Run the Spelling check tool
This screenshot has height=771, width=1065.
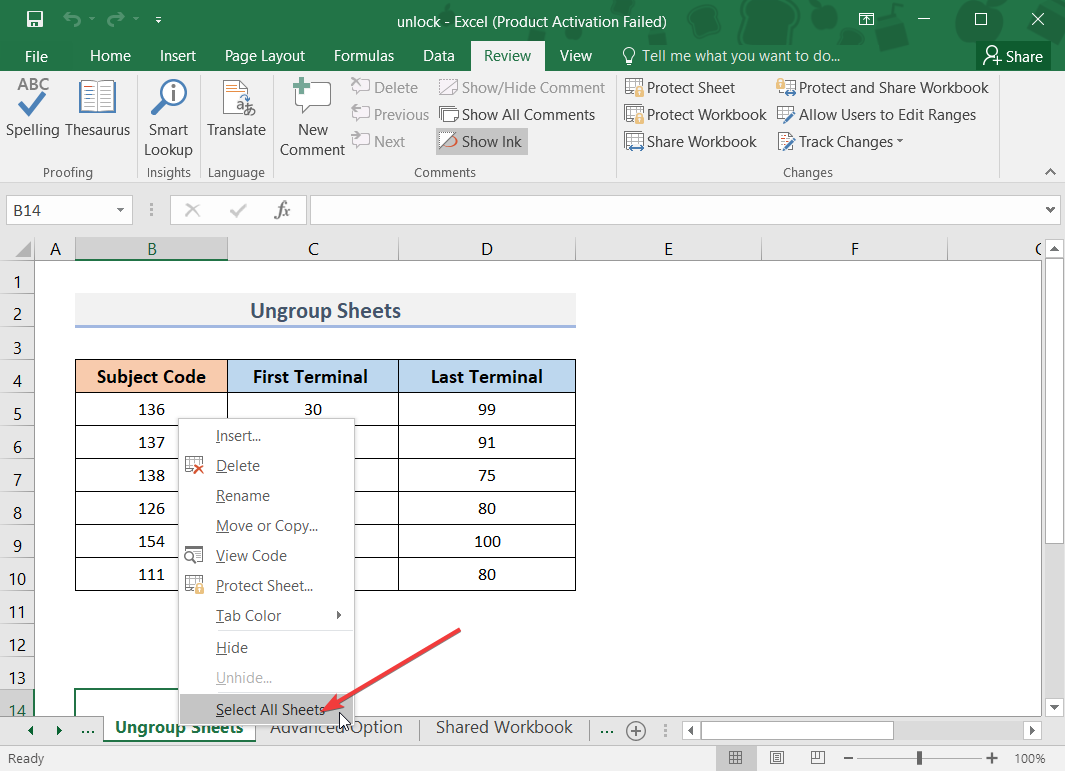pyautogui.click(x=33, y=109)
